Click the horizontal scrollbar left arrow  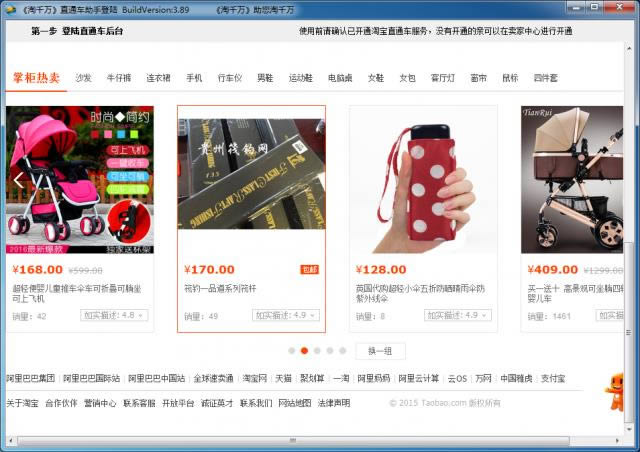pyautogui.click(x=11, y=440)
